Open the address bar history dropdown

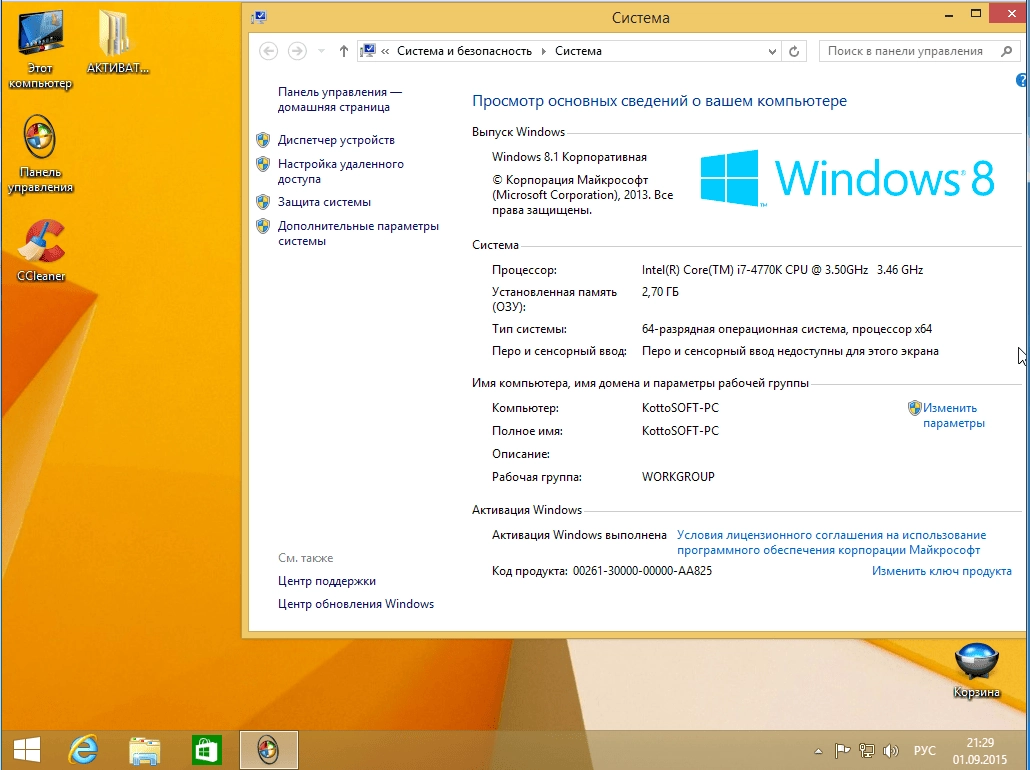tap(772, 51)
